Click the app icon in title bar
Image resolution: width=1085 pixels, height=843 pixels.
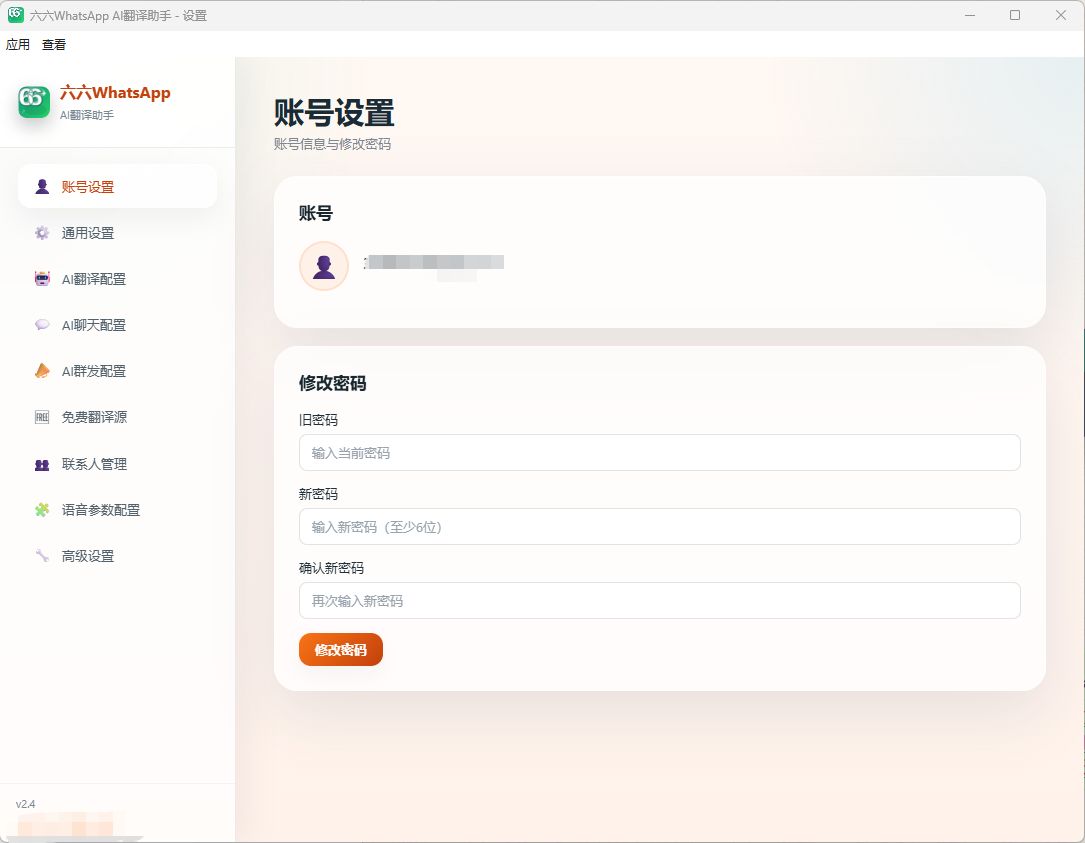pyautogui.click(x=15, y=15)
